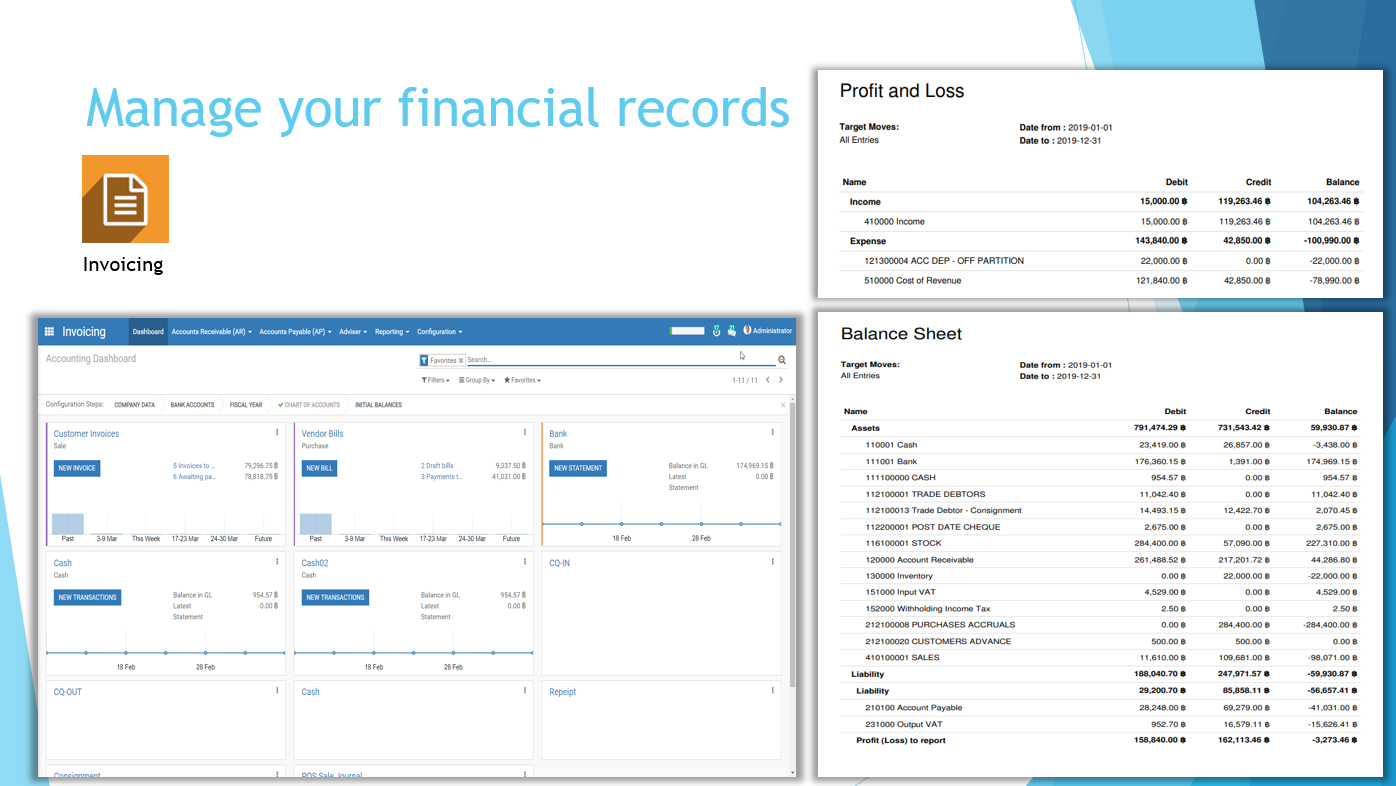Expand Accounts Payable (AP) menu
Screen dimensions: 1396x786
tap(296, 332)
